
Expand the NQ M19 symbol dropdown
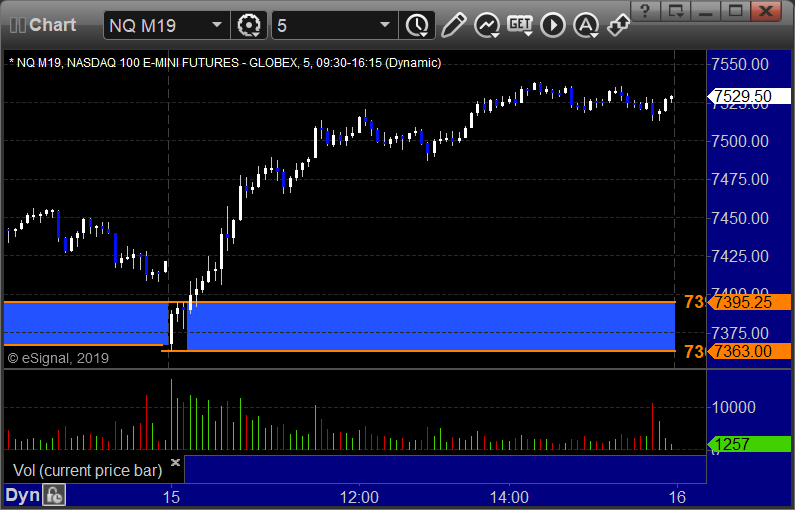pyautogui.click(x=216, y=25)
